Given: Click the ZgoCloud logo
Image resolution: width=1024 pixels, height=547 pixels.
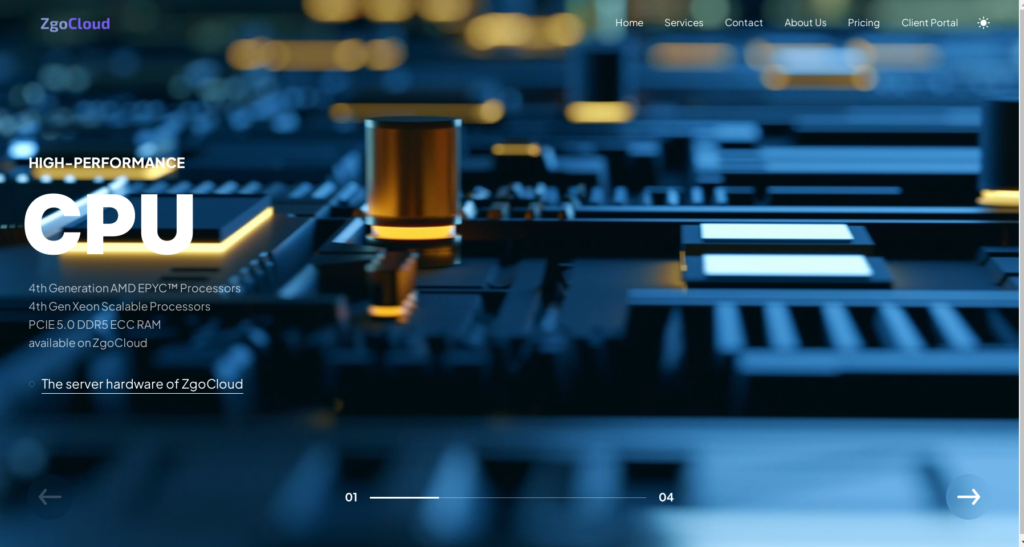Looking at the screenshot, I should point(75,24).
